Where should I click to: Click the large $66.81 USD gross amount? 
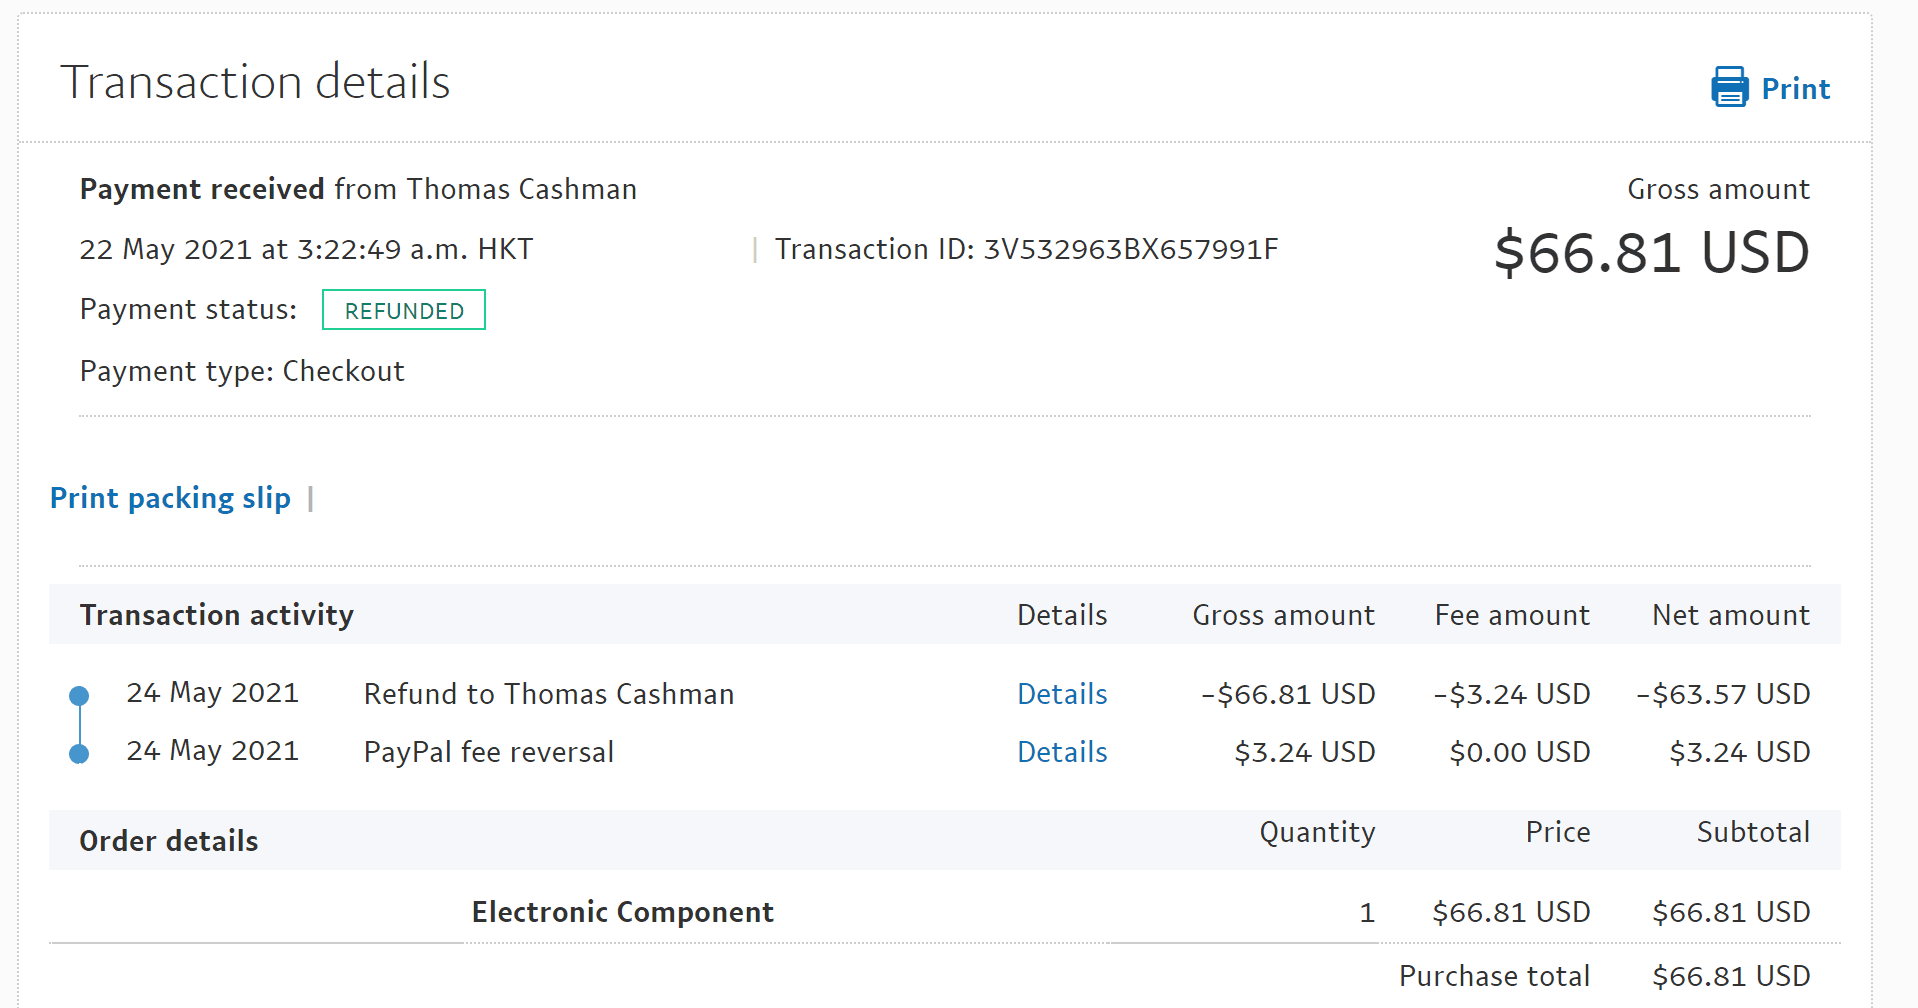(1651, 252)
